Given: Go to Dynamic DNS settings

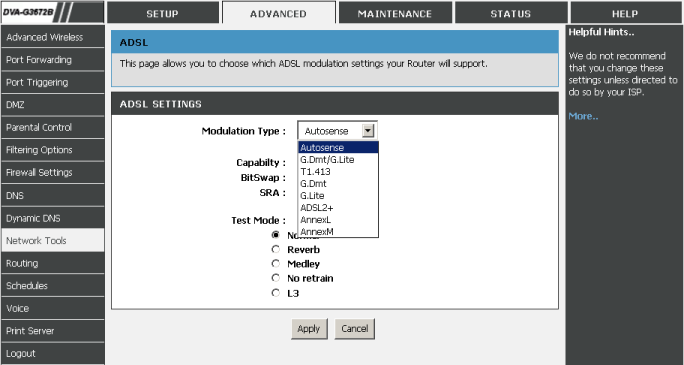Looking at the screenshot, I should (52, 218).
